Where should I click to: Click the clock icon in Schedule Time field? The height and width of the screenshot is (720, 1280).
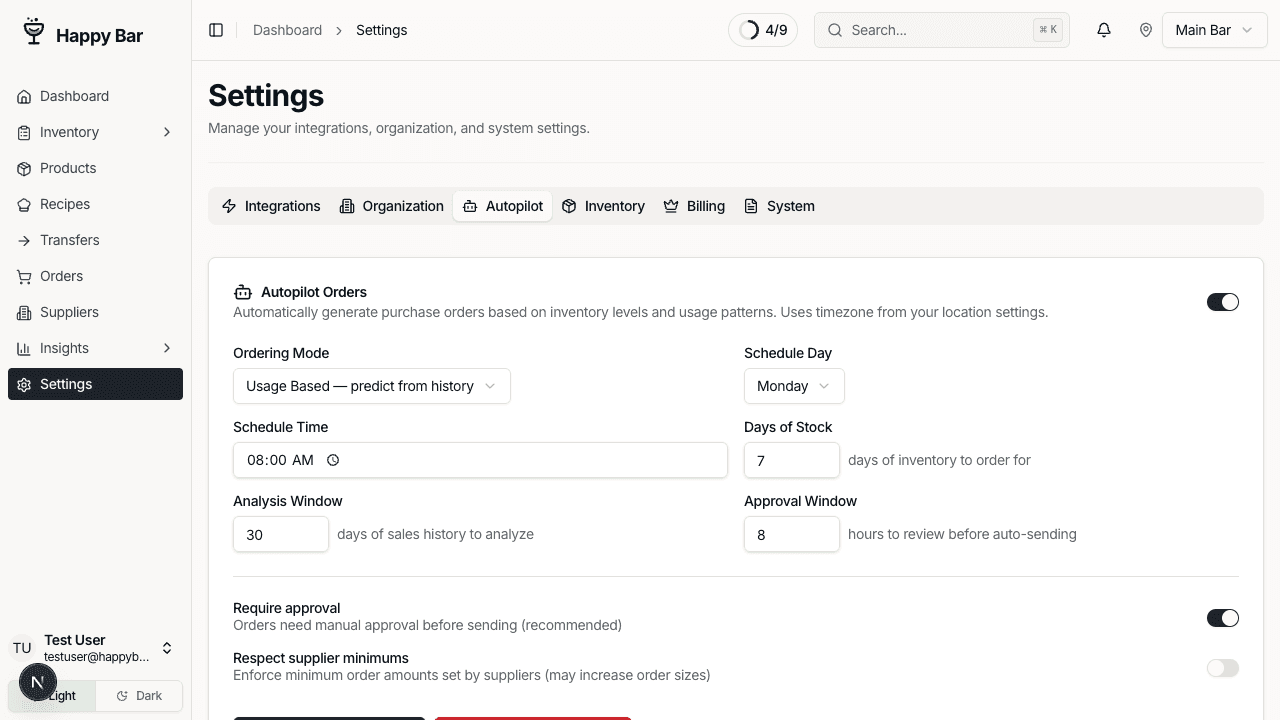coord(333,460)
